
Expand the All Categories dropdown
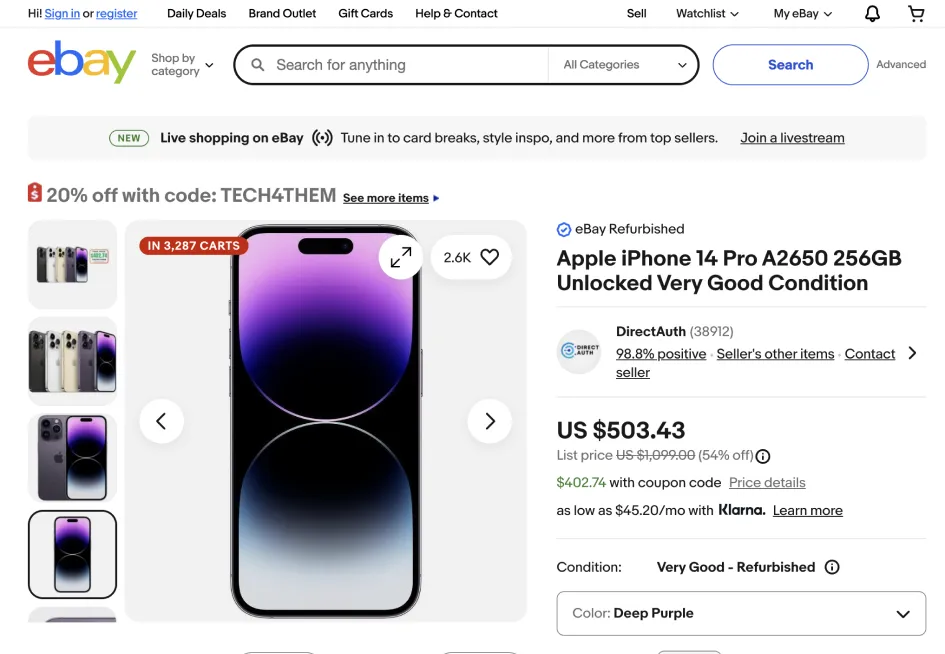[624, 65]
